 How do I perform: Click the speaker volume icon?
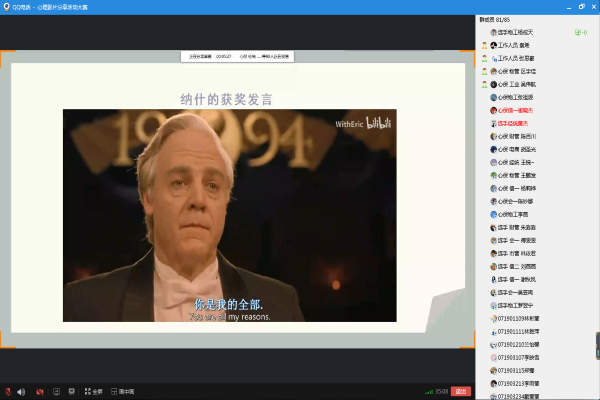tap(21, 392)
